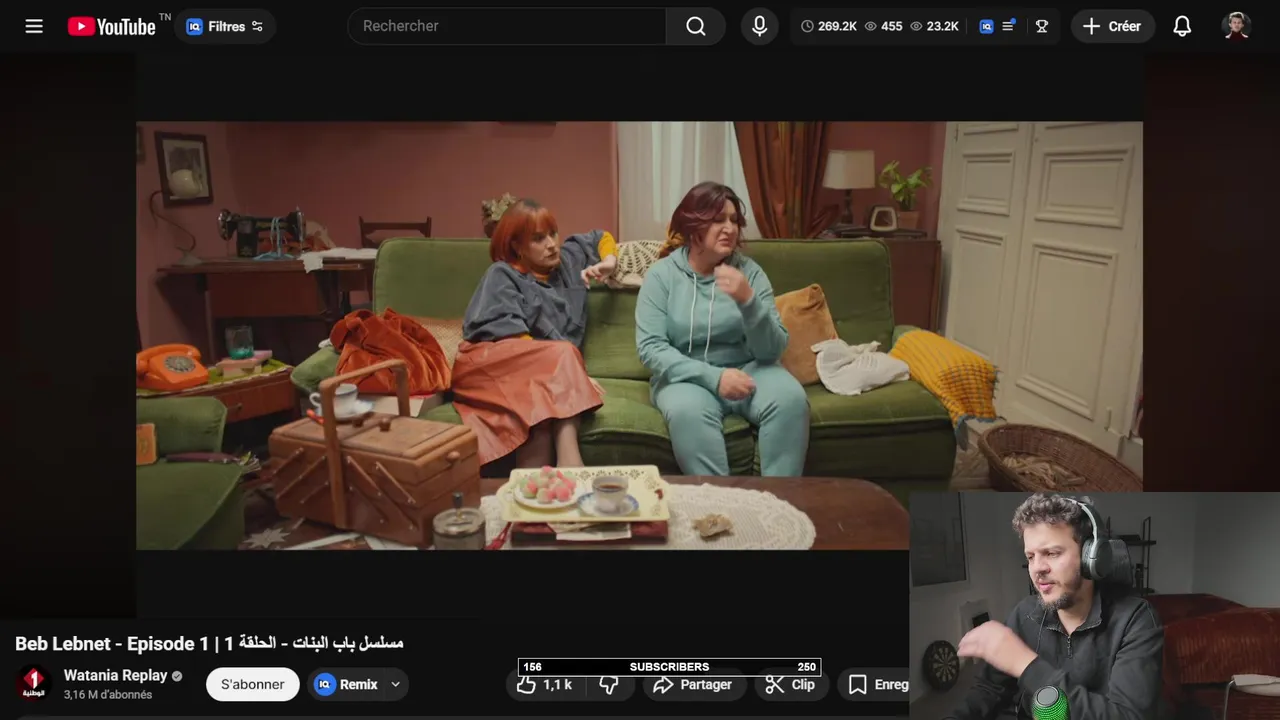
Task: Open the vidIQ Filtres button
Action: 225,26
